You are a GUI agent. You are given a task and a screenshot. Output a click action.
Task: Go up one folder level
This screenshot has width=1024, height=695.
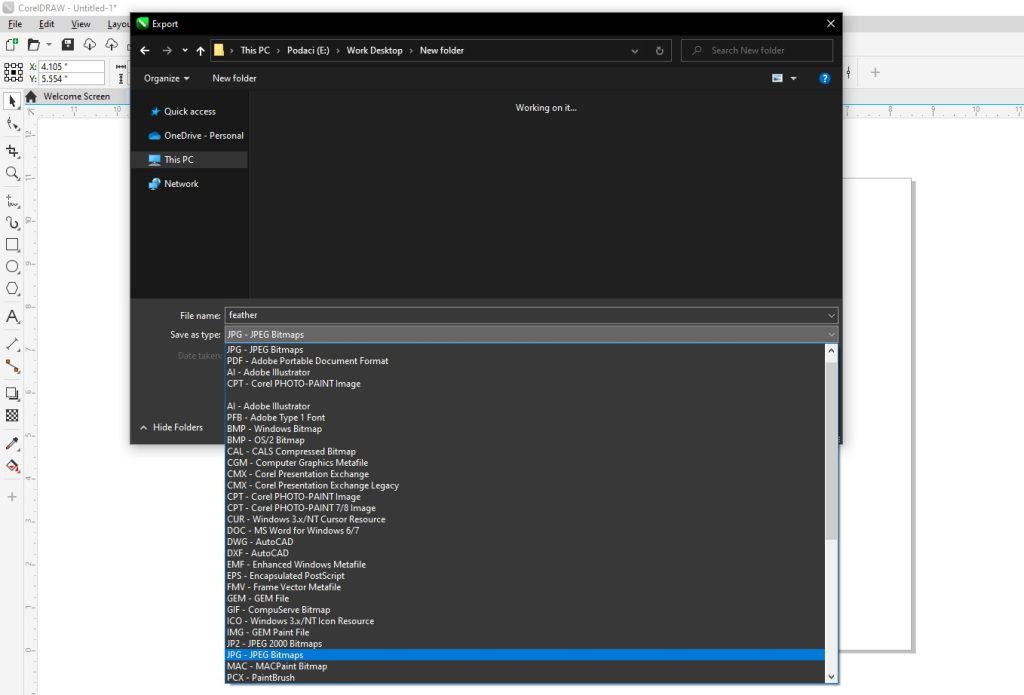click(201, 51)
